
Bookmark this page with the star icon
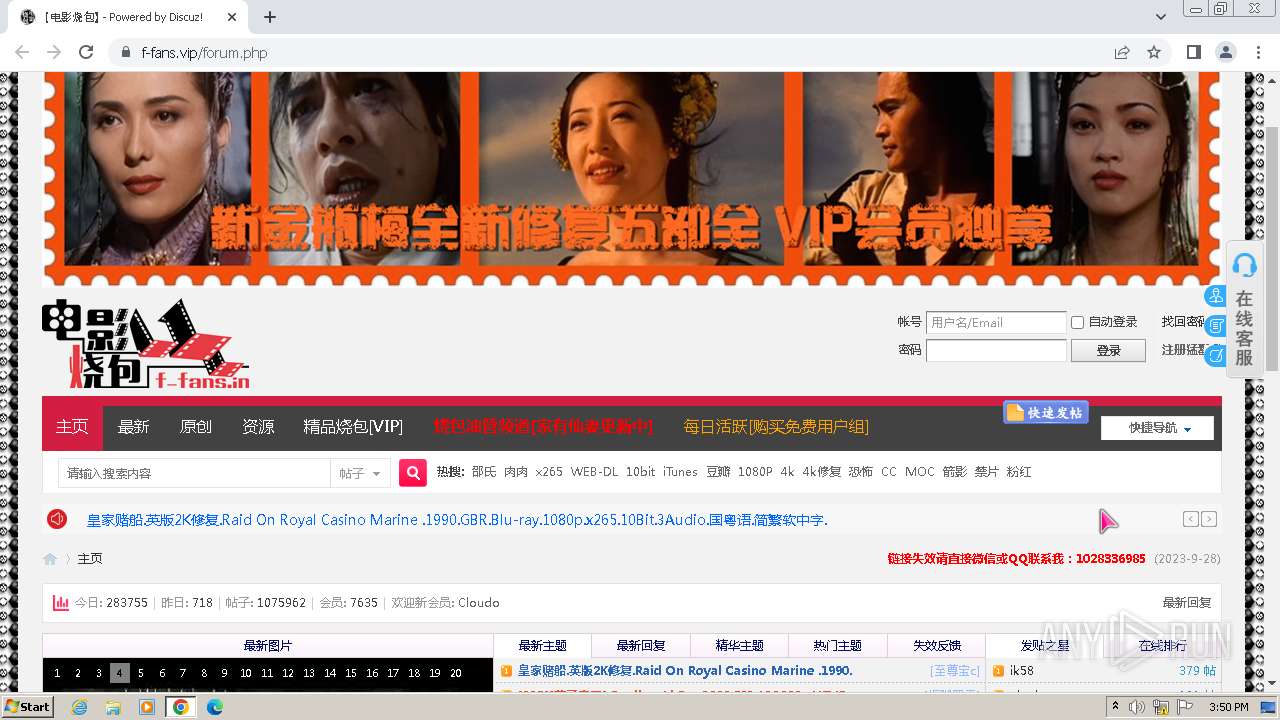coord(1154,52)
